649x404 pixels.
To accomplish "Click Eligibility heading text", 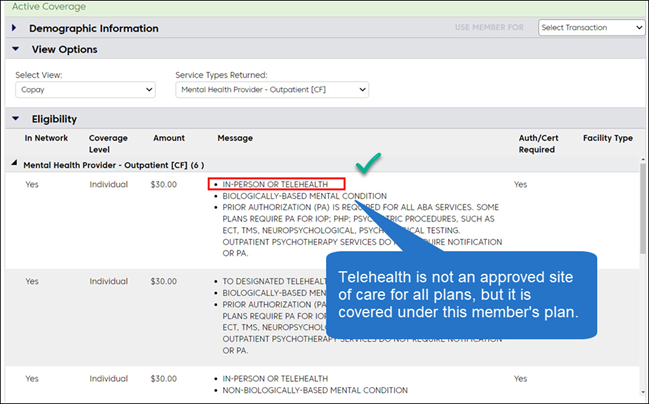I will (x=54, y=119).
